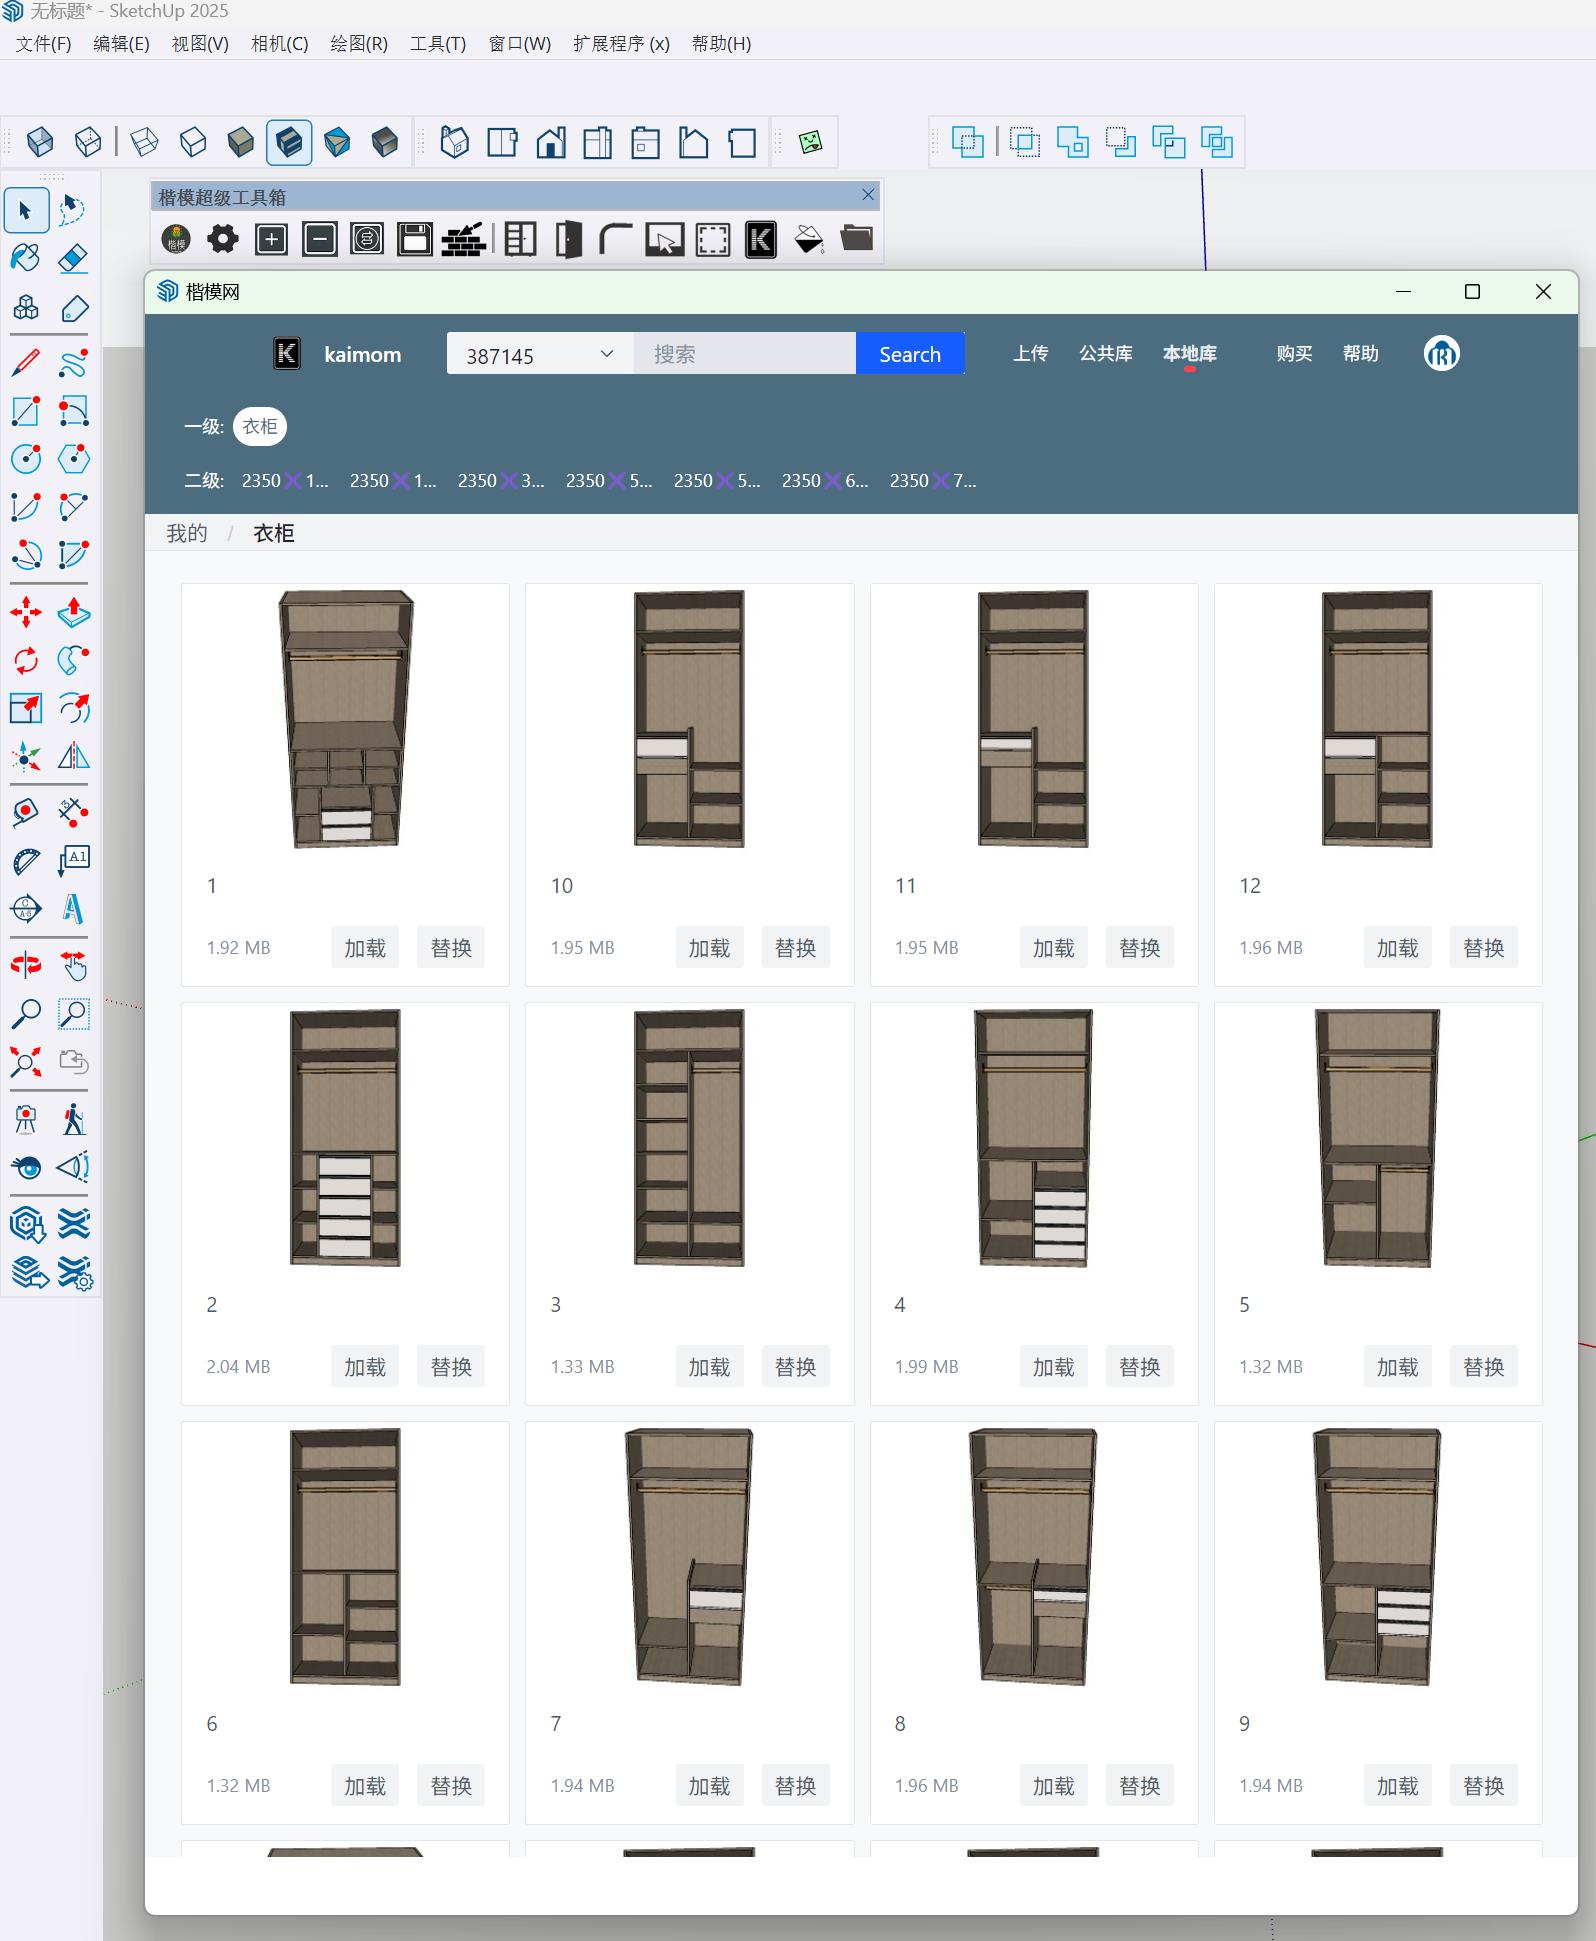Click the 搜索 search input field
Image resolution: width=1596 pixels, height=1941 pixels.
(x=745, y=354)
